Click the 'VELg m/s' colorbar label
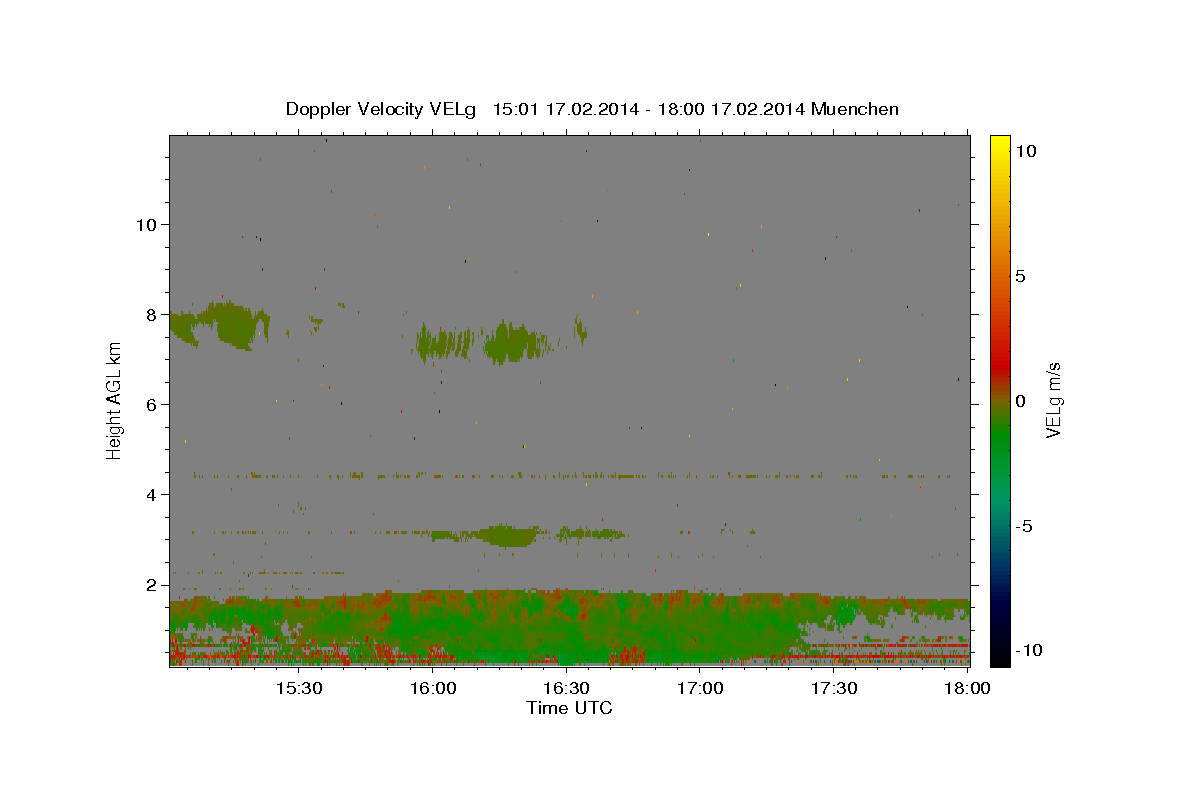This screenshot has height=800, width=1200. point(1054,400)
